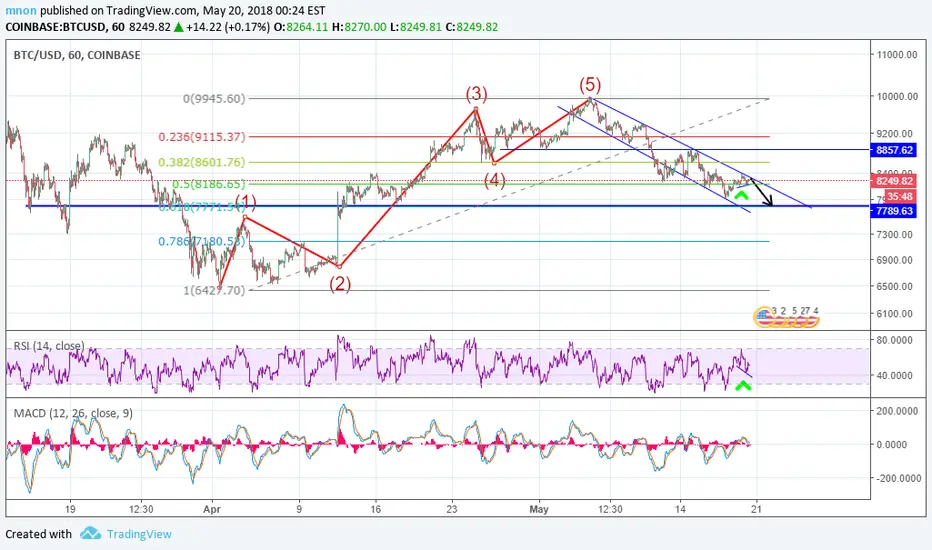Click the 23 date label on time axis
This screenshot has height=550, width=932.
[x=452, y=509]
